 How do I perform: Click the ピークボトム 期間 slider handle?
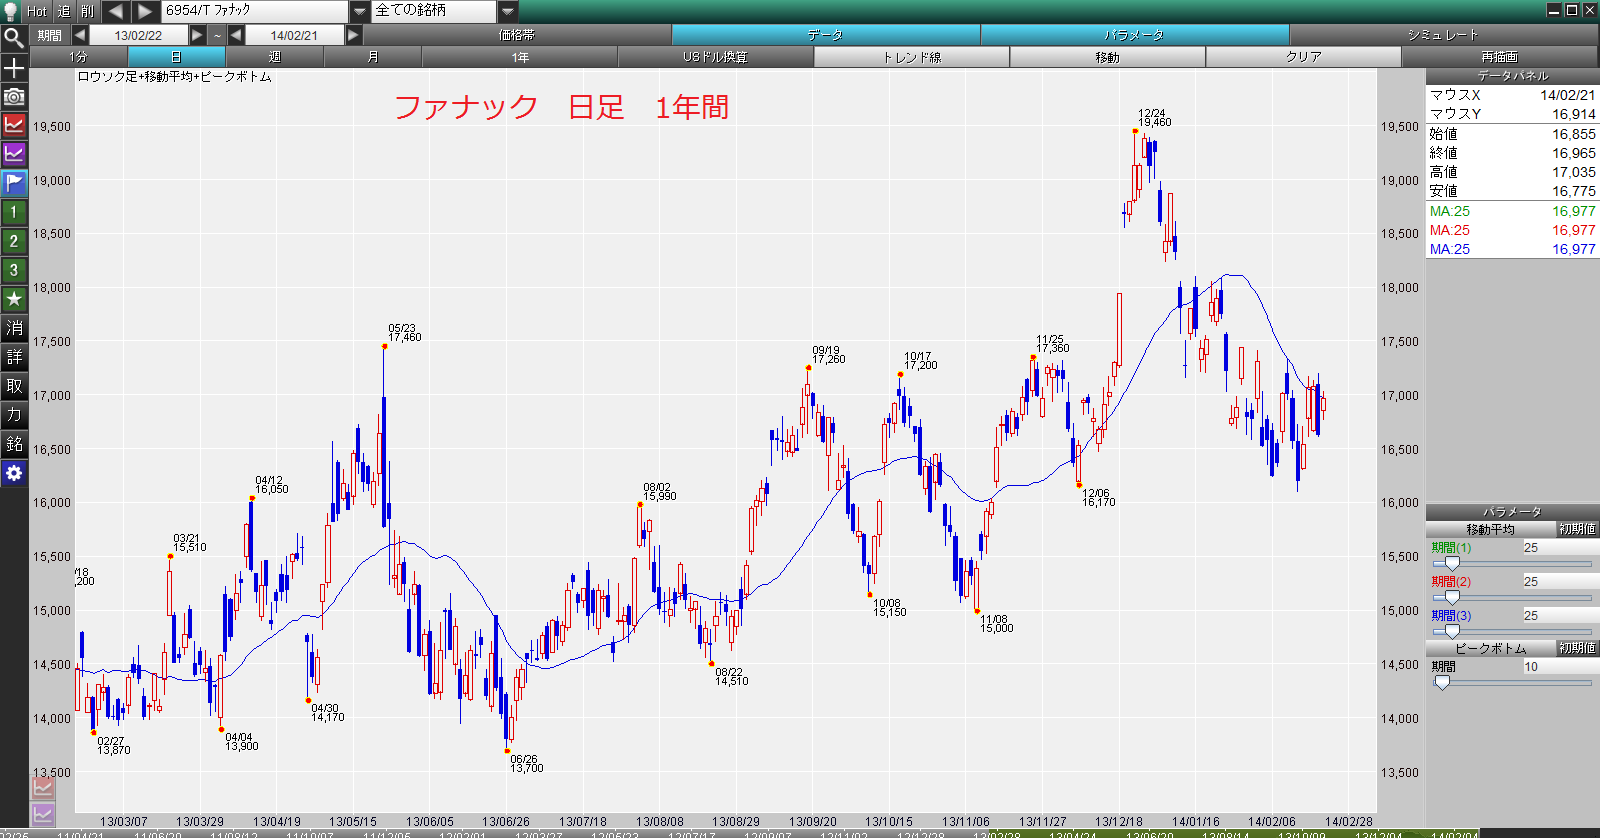tap(1442, 683)
